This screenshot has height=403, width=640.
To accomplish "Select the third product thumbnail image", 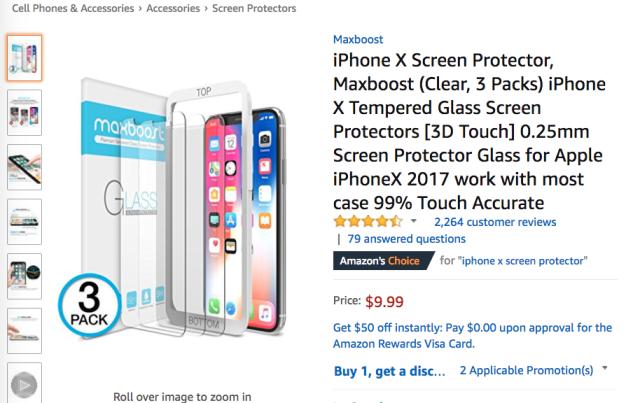I will click(24, 167).
